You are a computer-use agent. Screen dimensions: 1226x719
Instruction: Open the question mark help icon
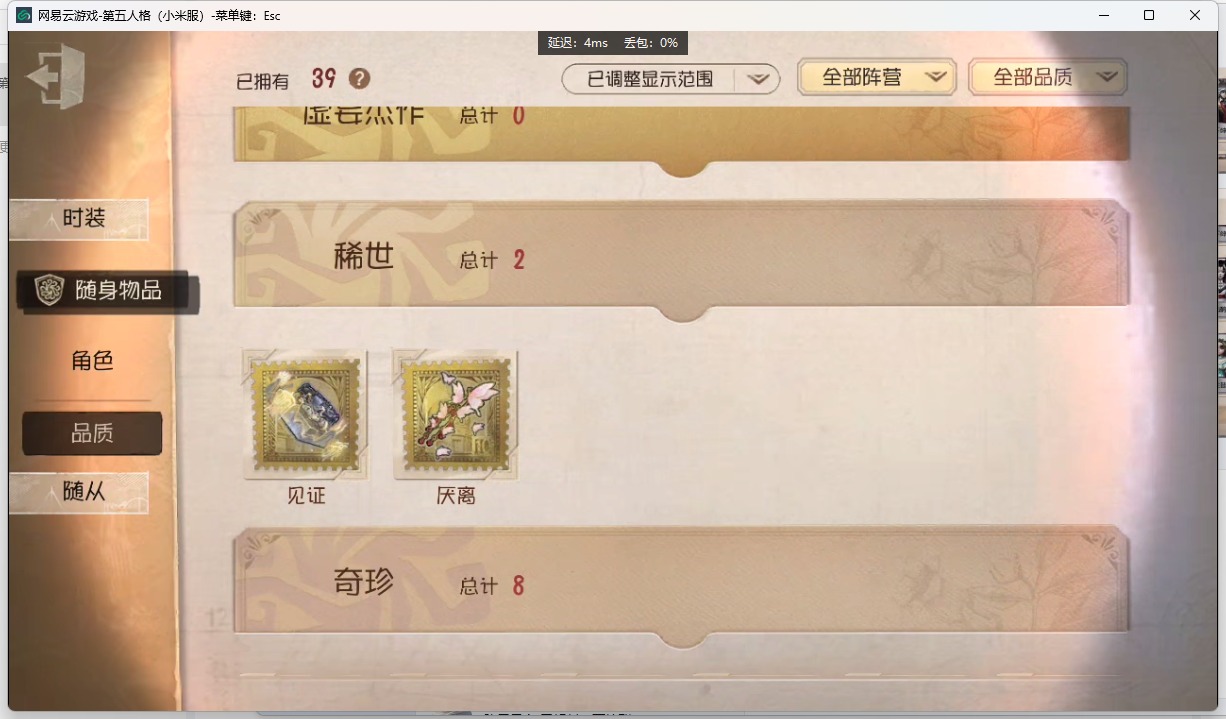(359, 79)
